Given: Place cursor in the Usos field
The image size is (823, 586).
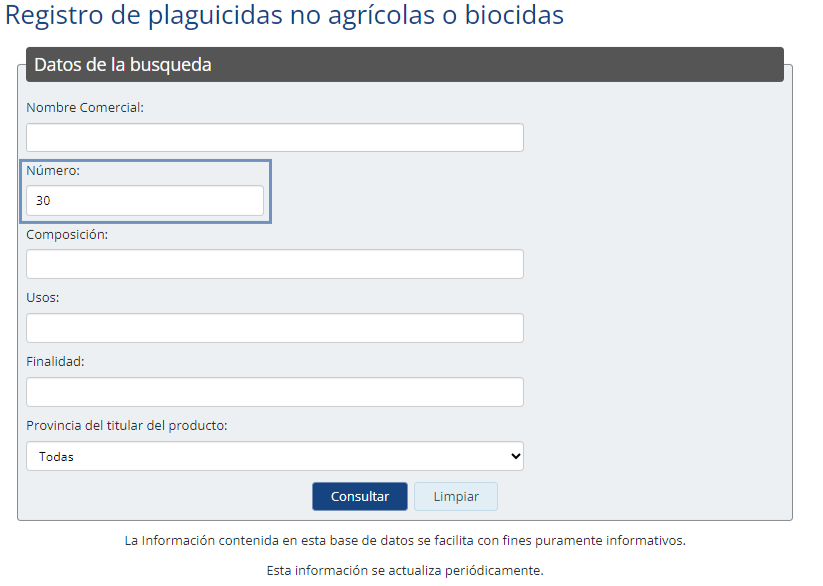Looking at the screenshot, I should (273, 327).
